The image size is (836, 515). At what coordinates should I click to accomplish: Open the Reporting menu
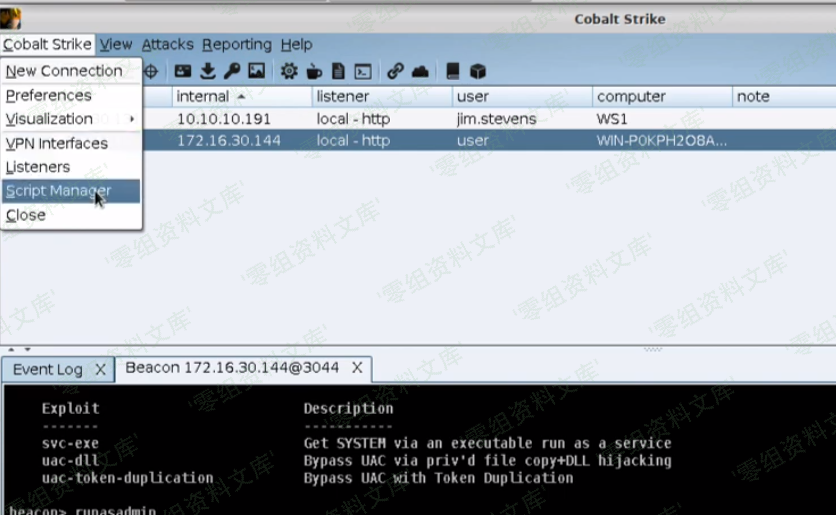tap(236, 45)
